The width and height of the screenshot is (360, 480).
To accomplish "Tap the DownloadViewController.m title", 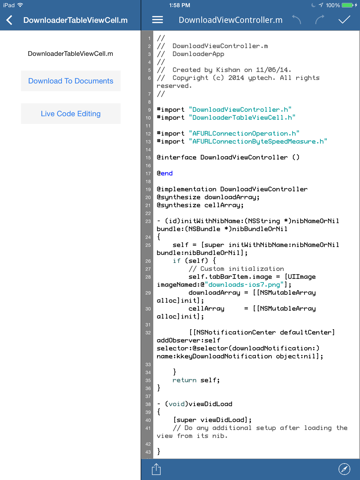I will (x=230, y=20).
